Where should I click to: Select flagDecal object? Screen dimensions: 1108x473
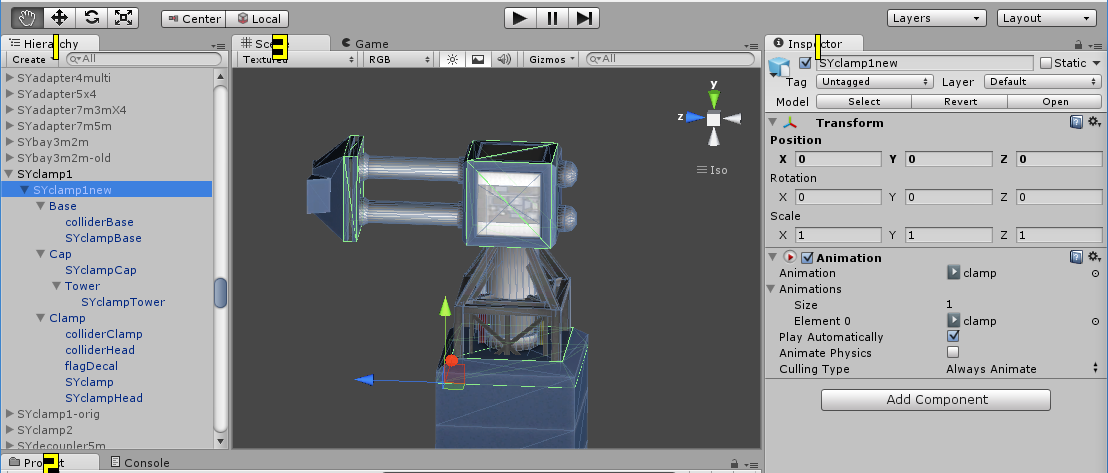[x=91, y=366]
